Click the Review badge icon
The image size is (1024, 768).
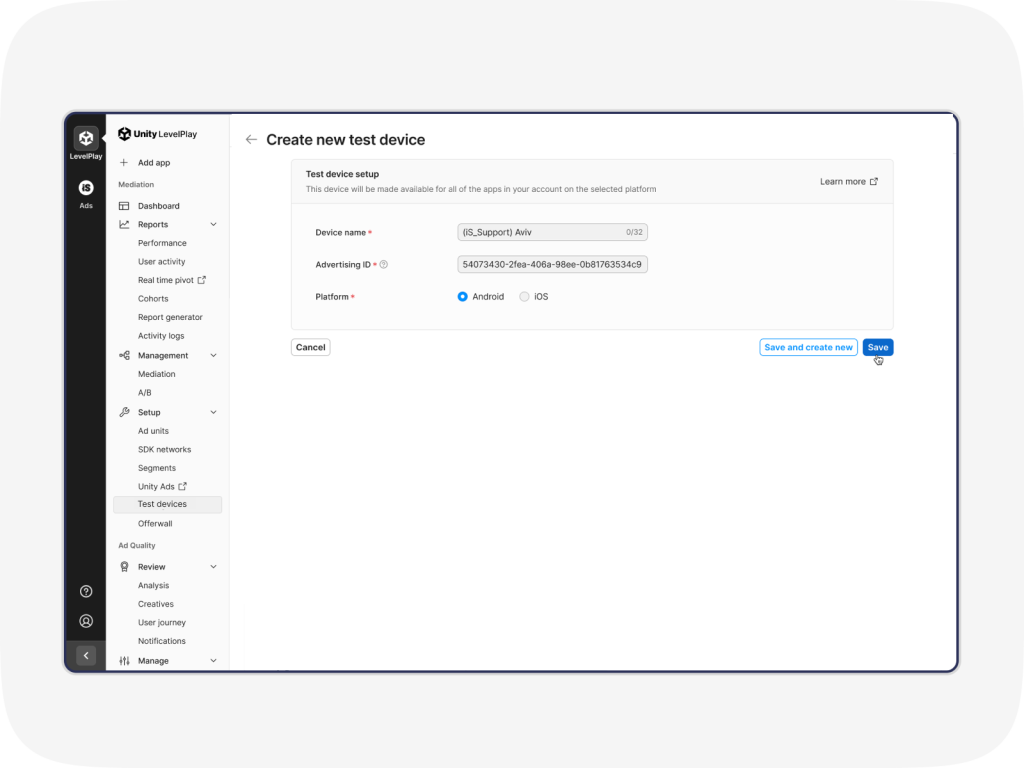click(122, 566)
